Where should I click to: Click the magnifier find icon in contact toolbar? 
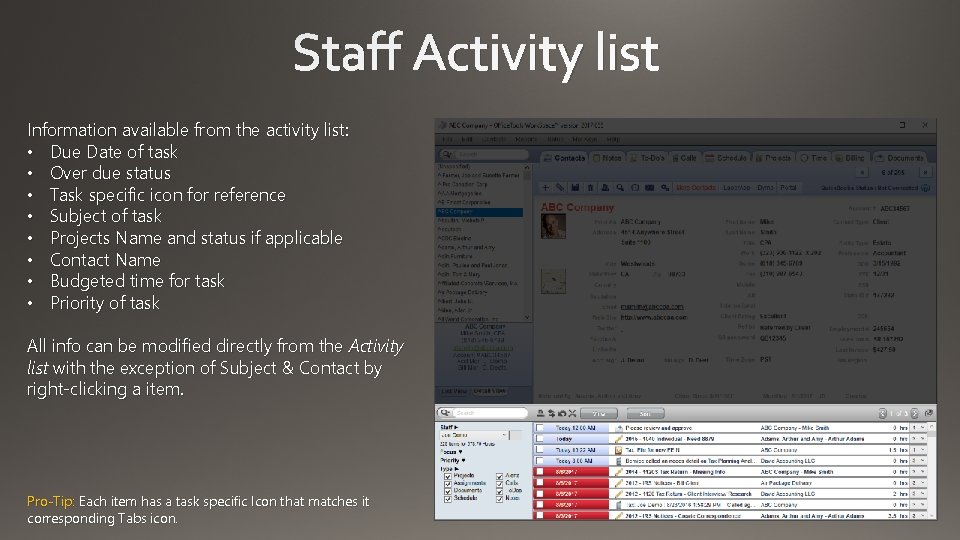point(620,187)
